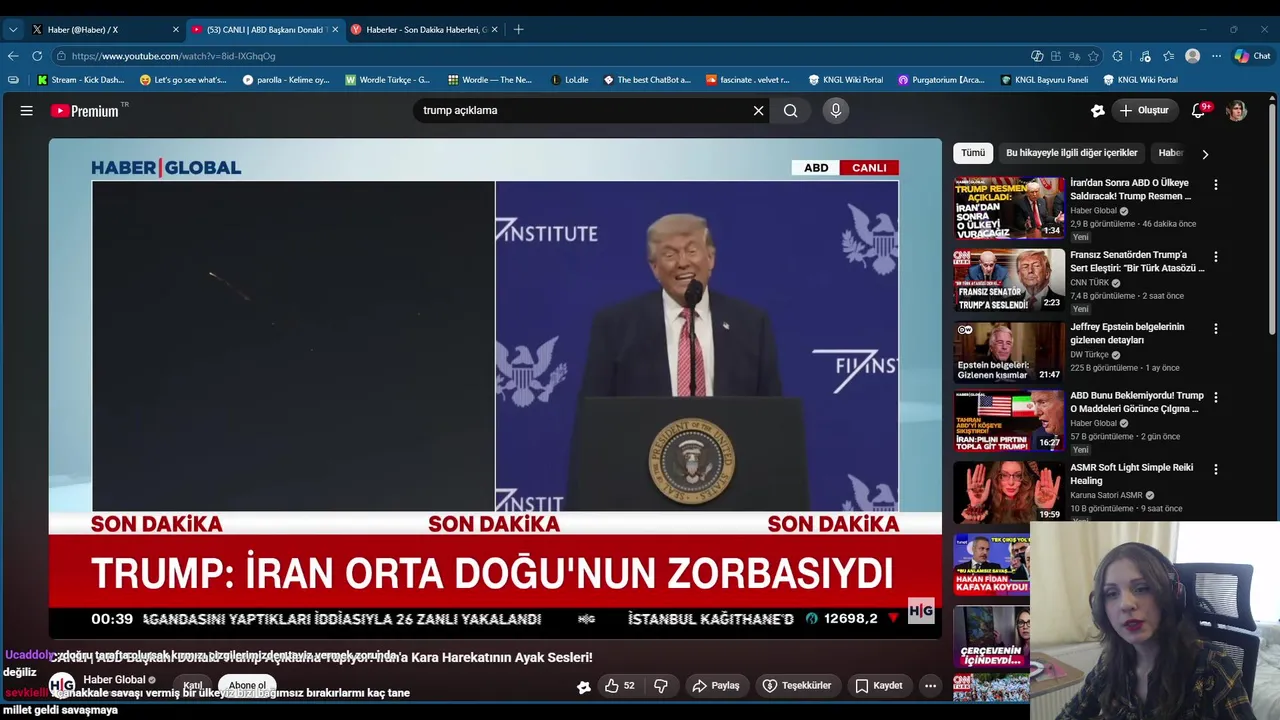1280x720 pixels.
Task: Open options for Fransız Senatörden Trump'a video
Action: tap(1215, 257)
